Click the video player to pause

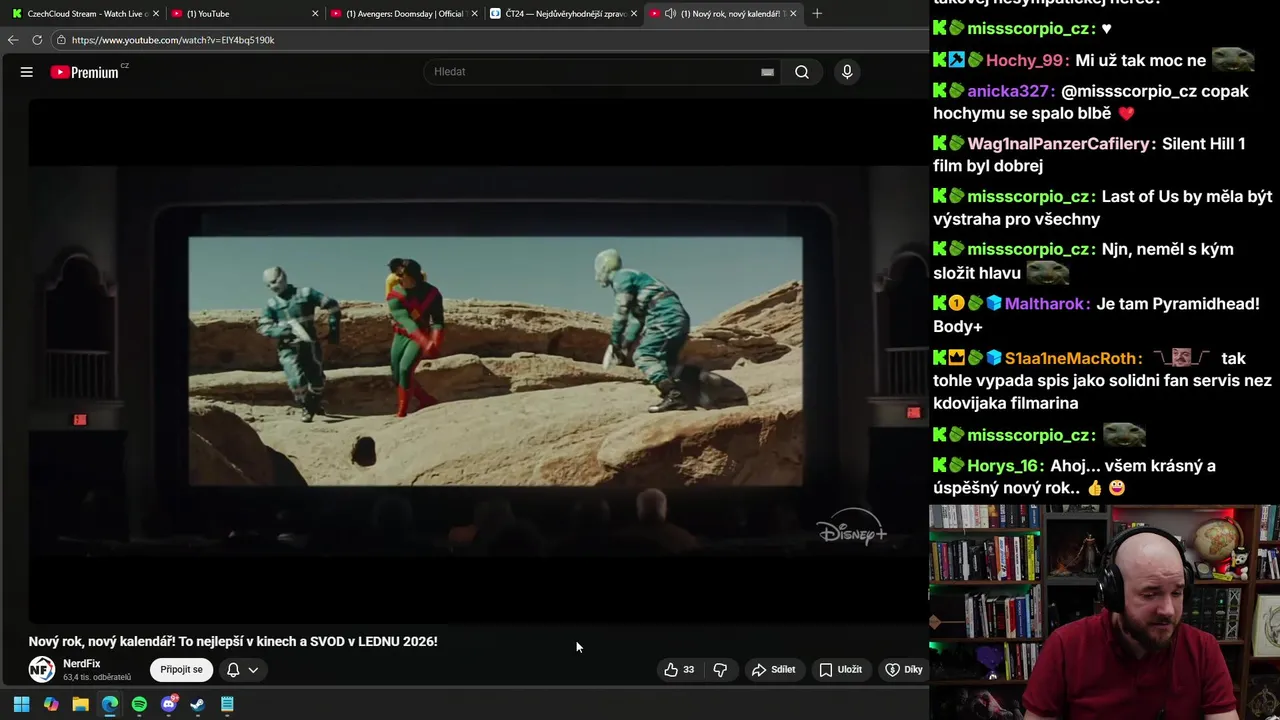pos(478,360)
